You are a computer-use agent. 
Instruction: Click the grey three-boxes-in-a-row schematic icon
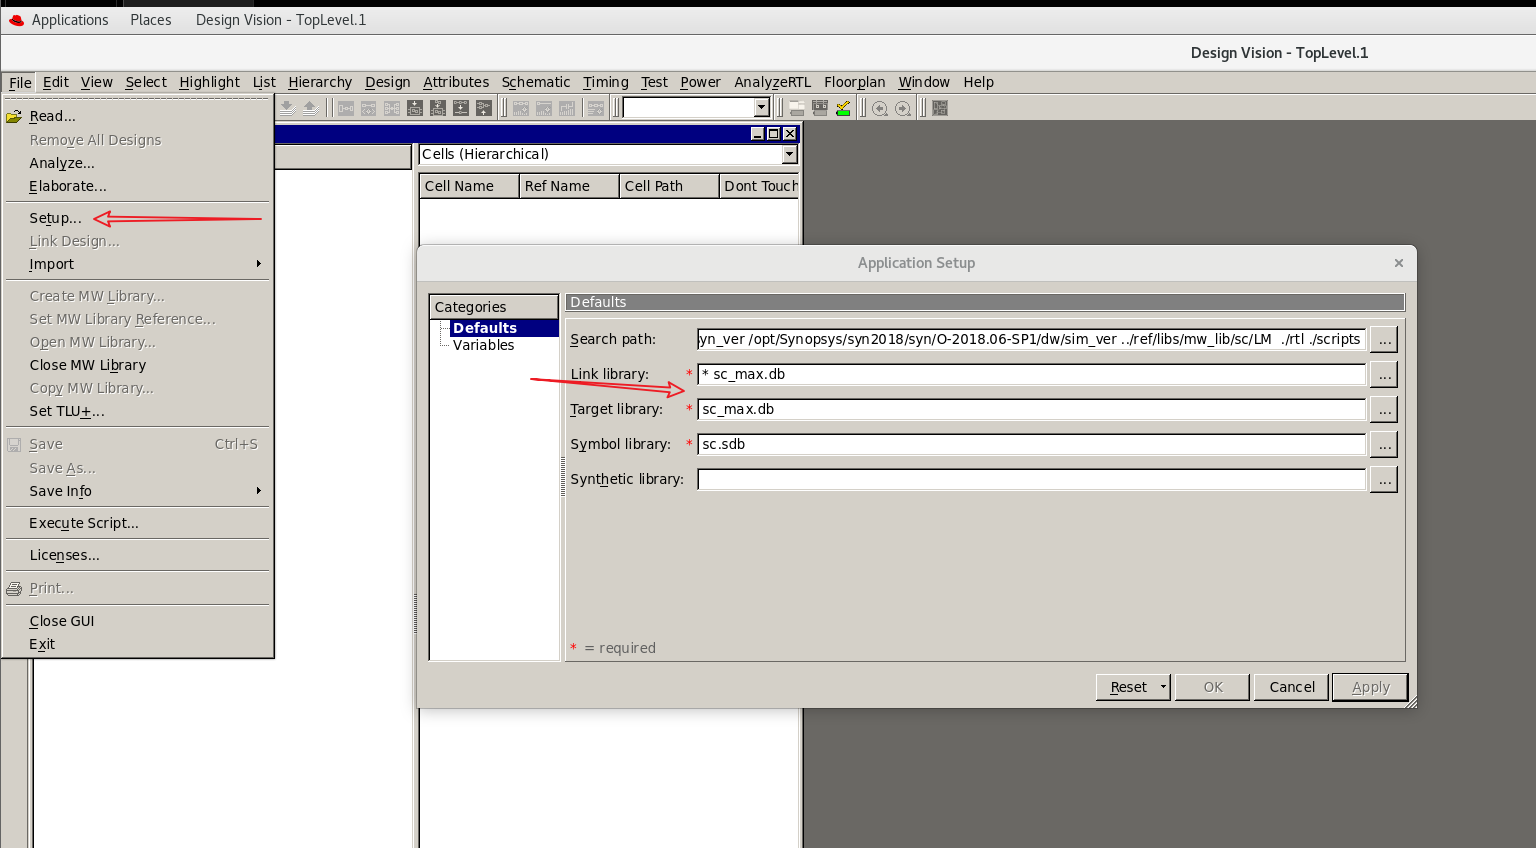tap(346, 108)
